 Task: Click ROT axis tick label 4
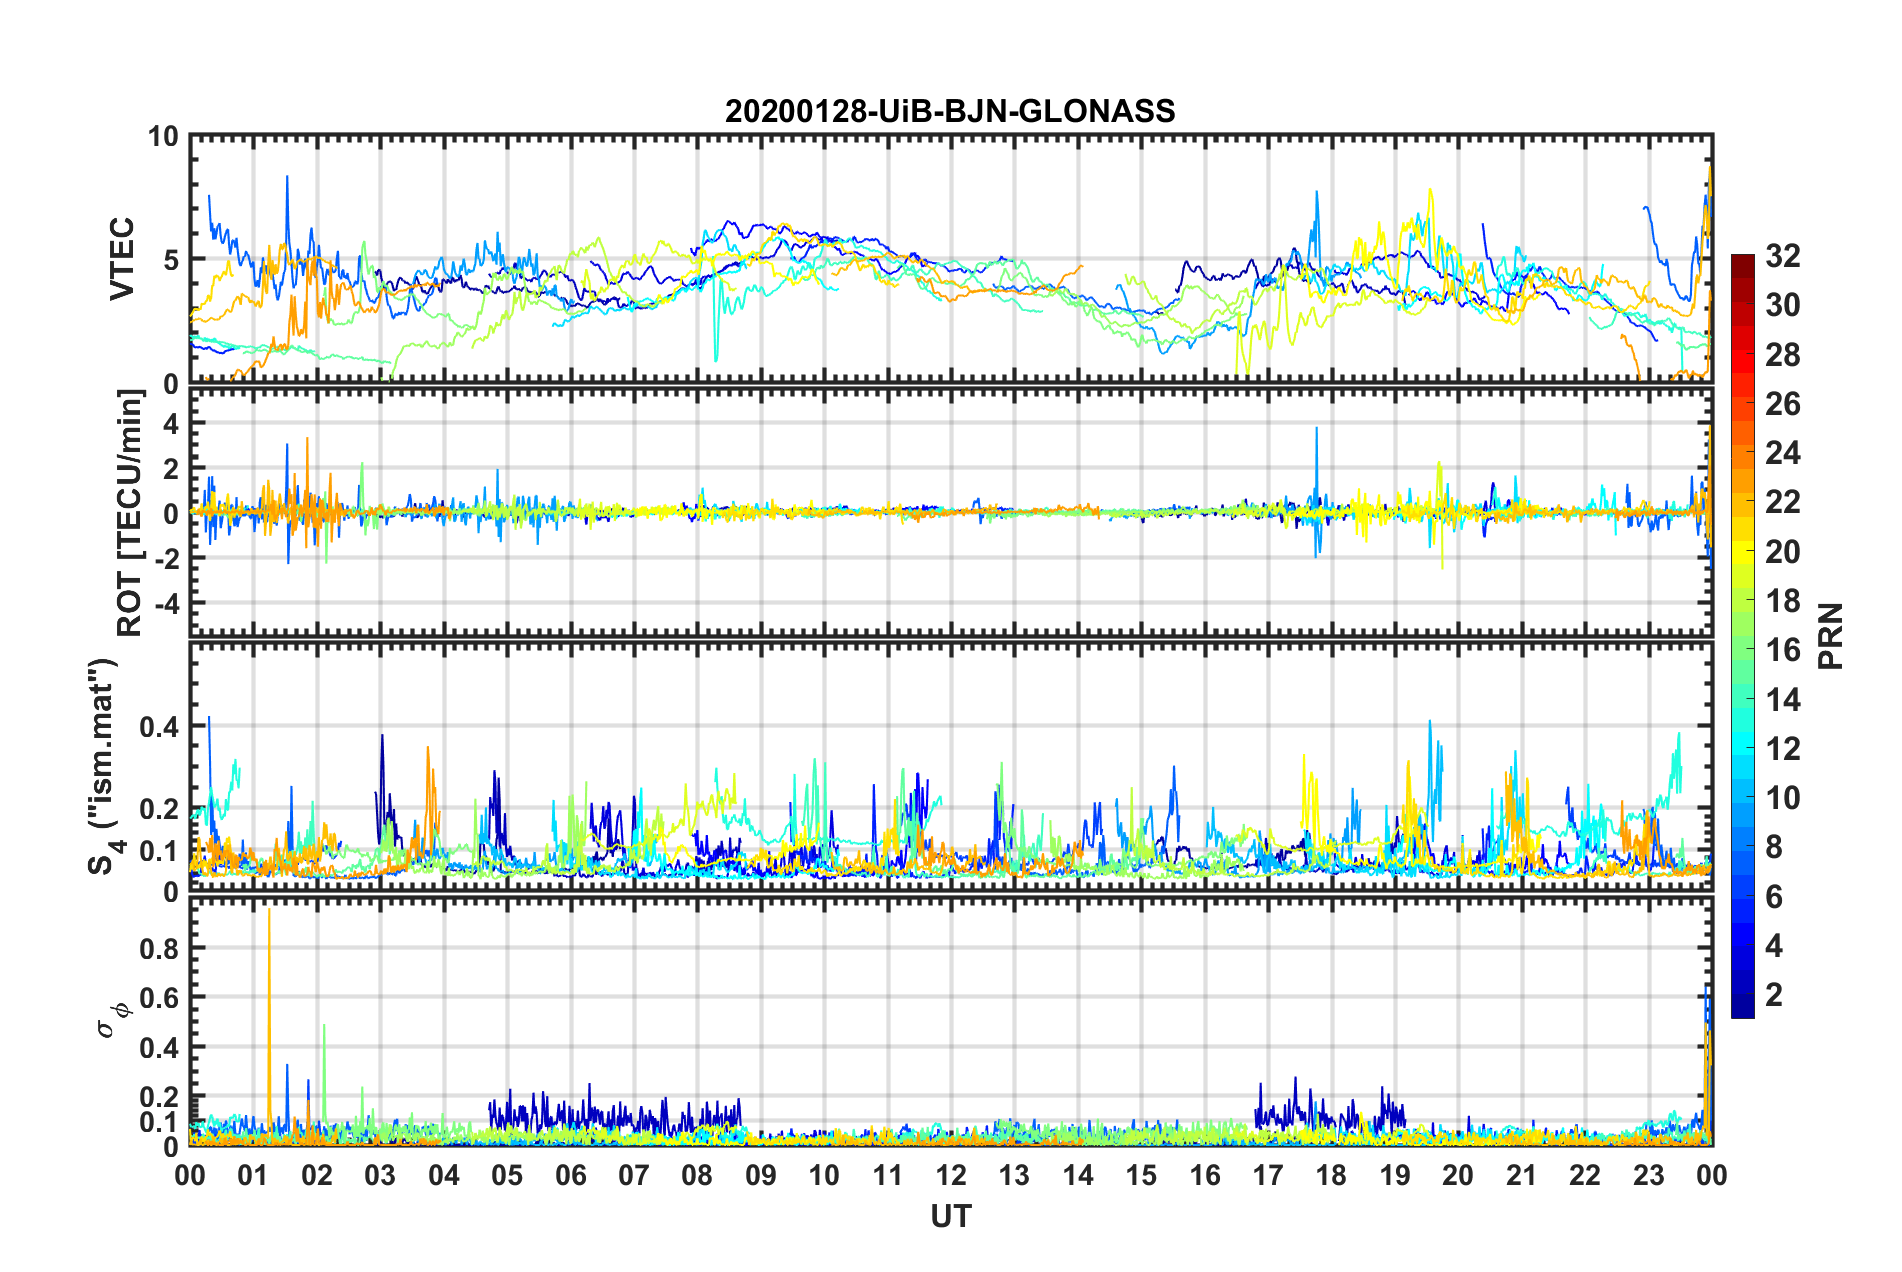coord(171,424)
